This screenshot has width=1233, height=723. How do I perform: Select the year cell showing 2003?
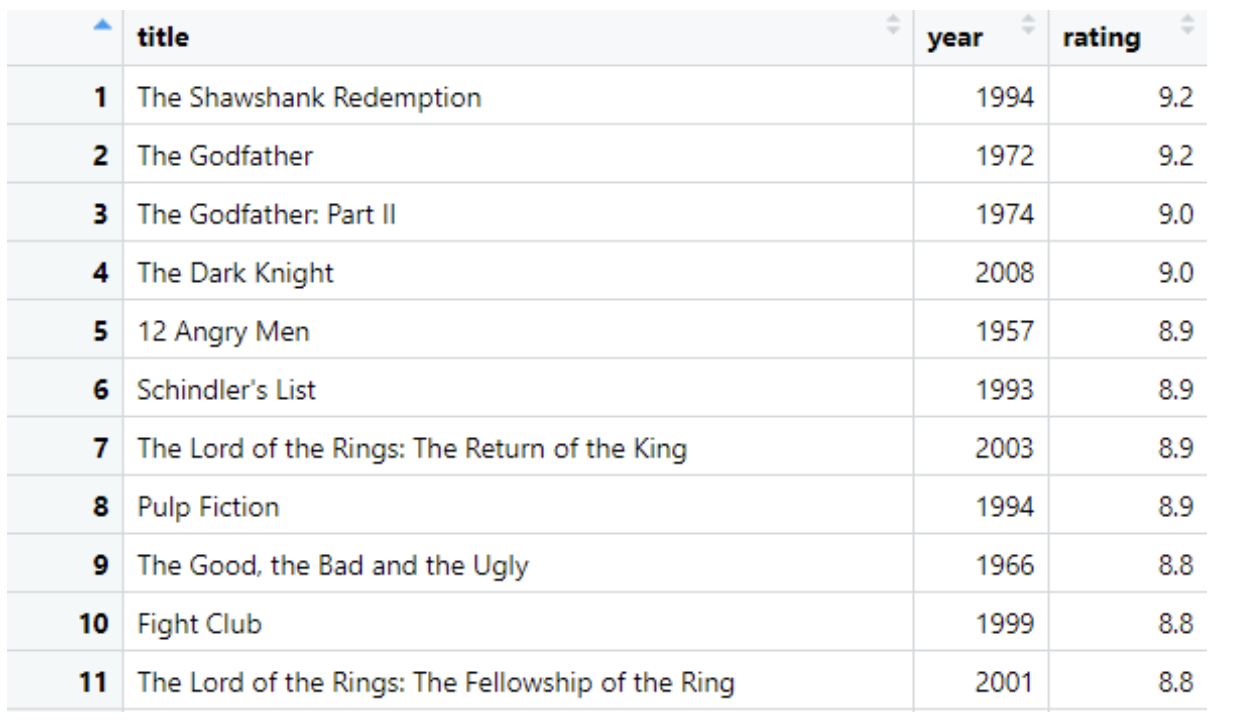click(1004, 449)
